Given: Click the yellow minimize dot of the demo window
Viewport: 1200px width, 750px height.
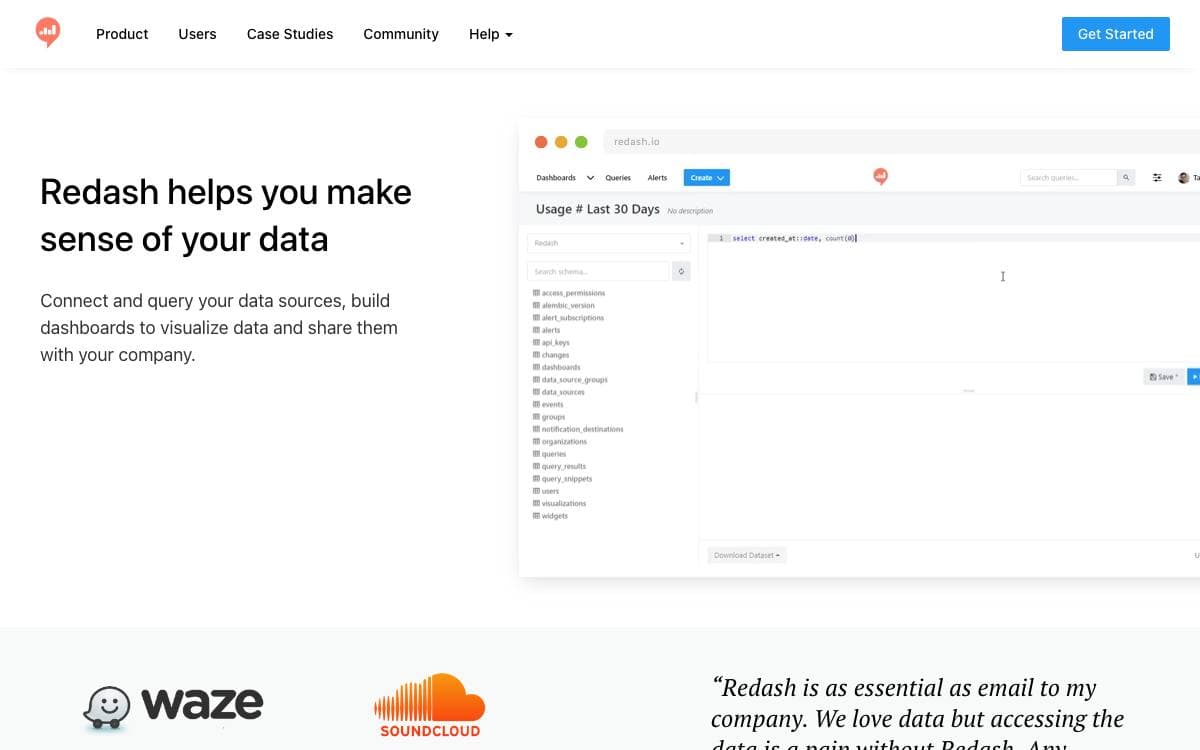Looking at the screenshot, I should (x=561, y=142).
